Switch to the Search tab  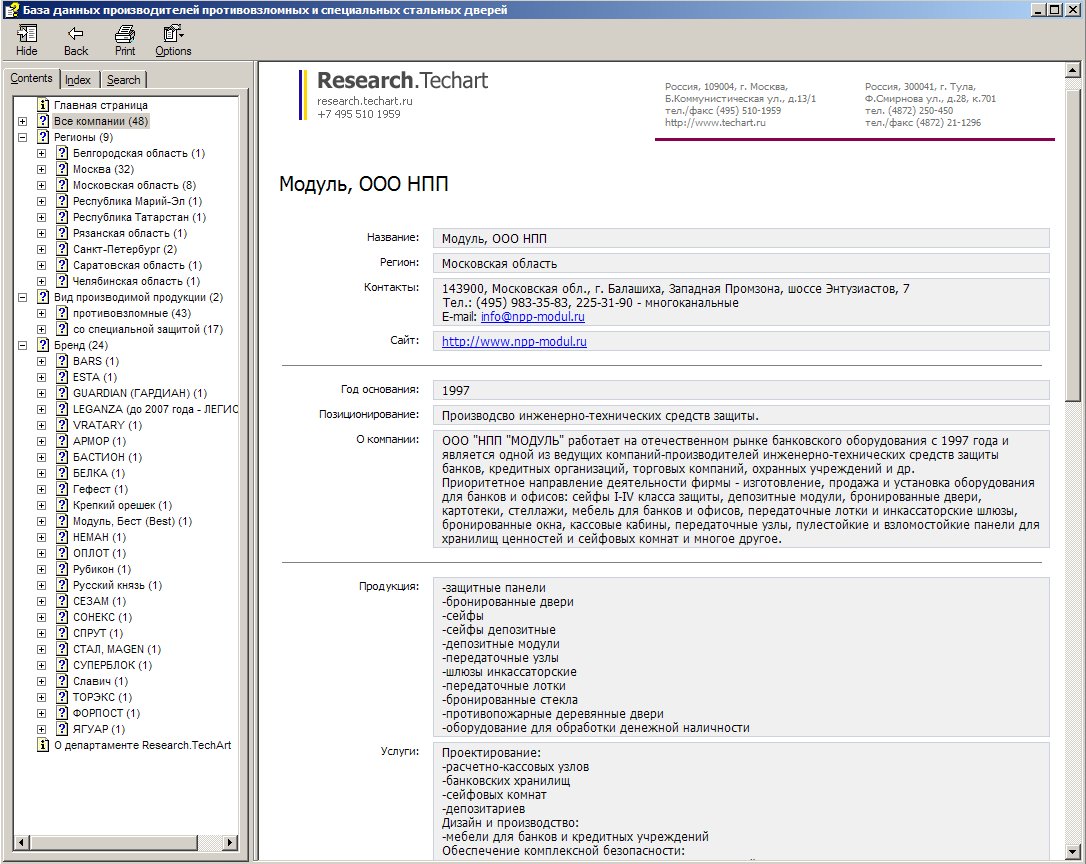point(123,80)
